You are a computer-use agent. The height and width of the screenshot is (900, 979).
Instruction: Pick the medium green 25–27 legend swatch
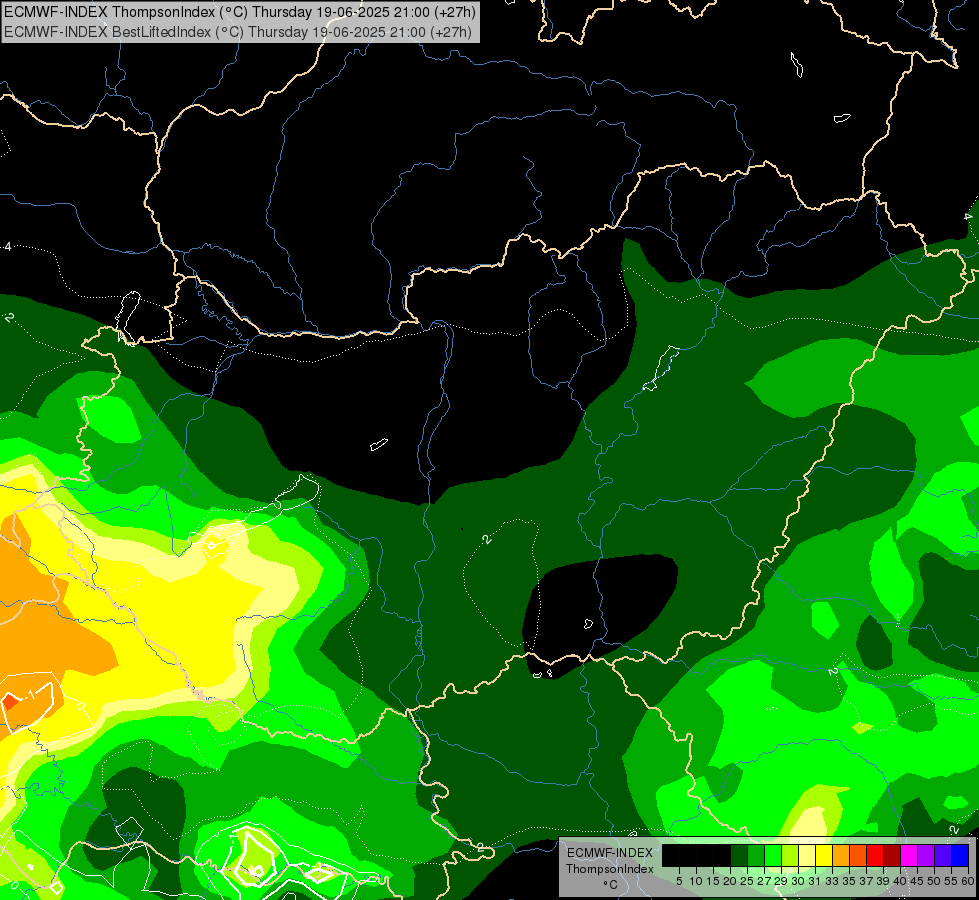coord(755,855)
